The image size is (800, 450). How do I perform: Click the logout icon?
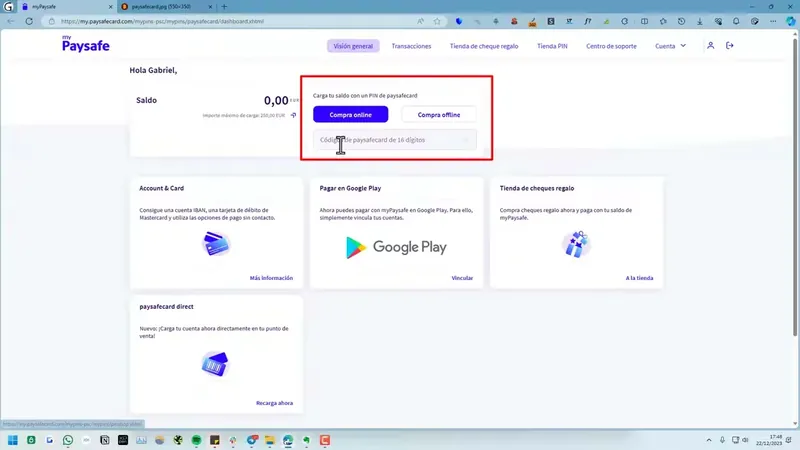click(x=730, y=46)
